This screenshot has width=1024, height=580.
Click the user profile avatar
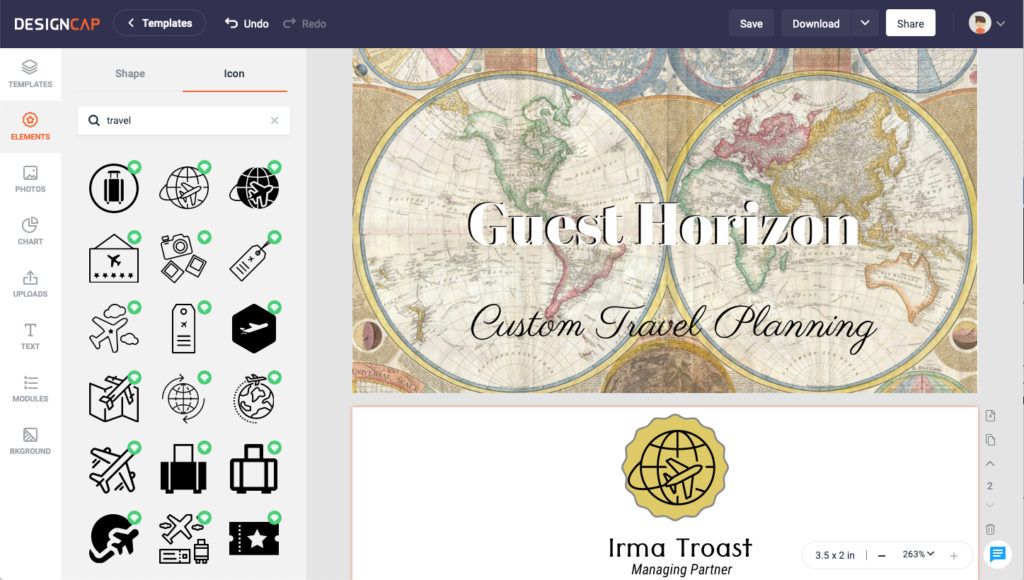tap(980, 23)
